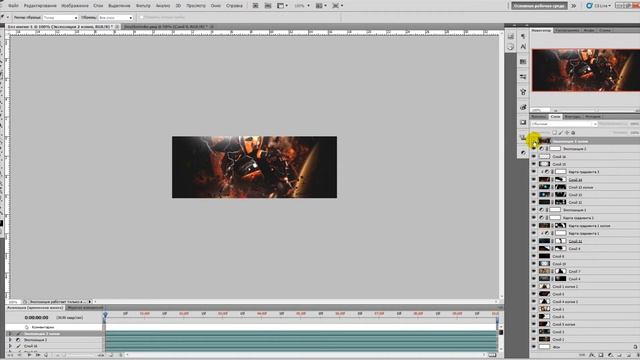Convert to frame animation icon at timeline corner
Viewport: 640px width, 360px height.
click(493, 355)
